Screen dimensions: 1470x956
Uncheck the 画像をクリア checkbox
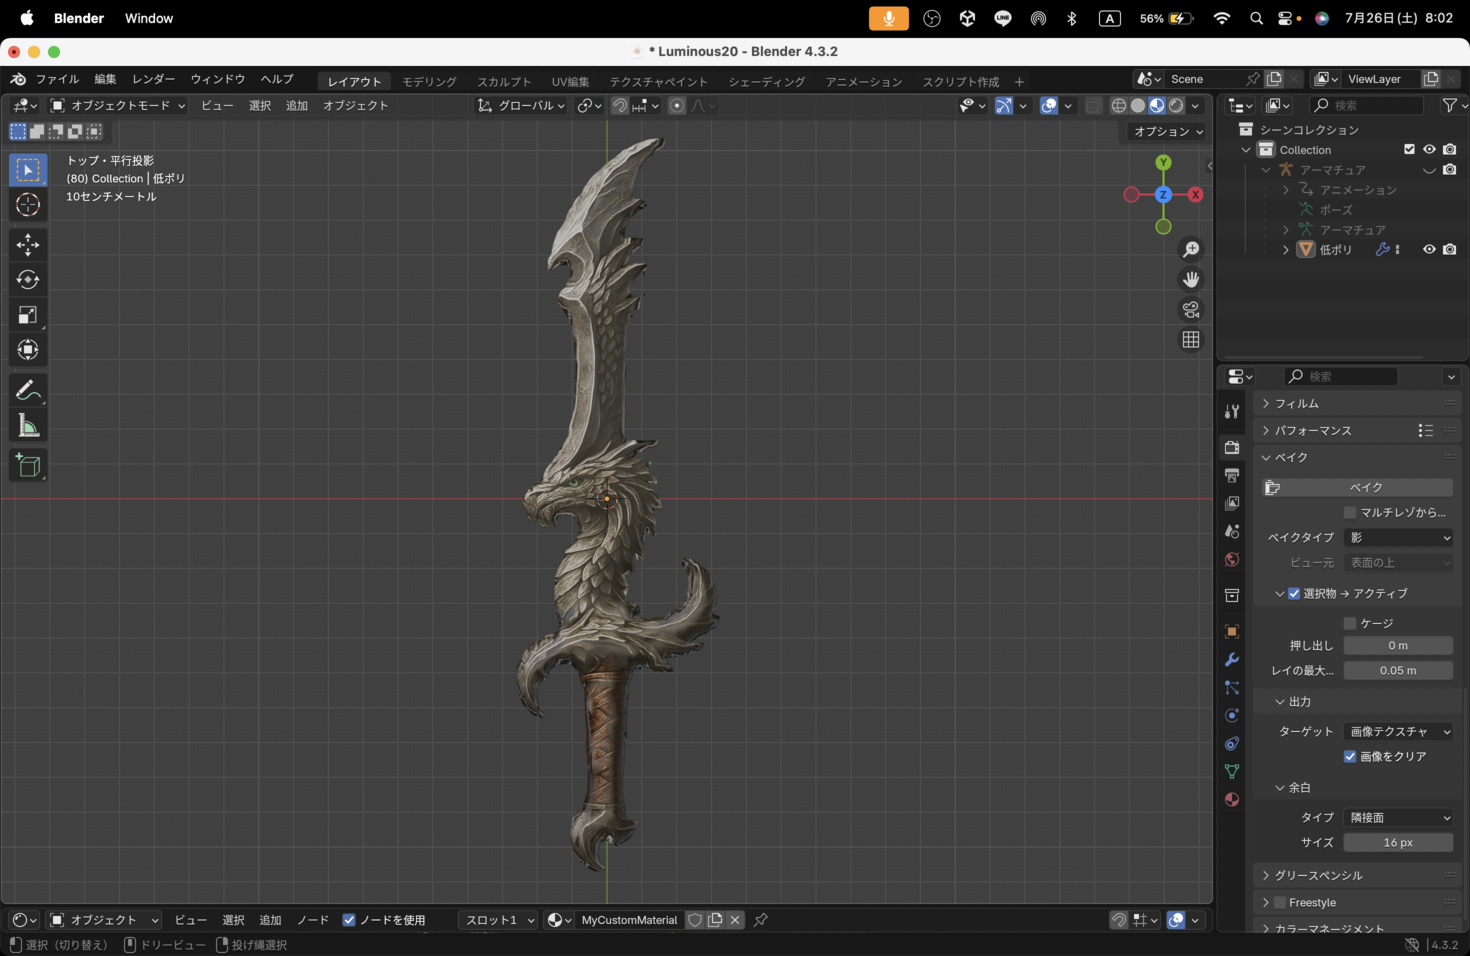[1350, 757]
